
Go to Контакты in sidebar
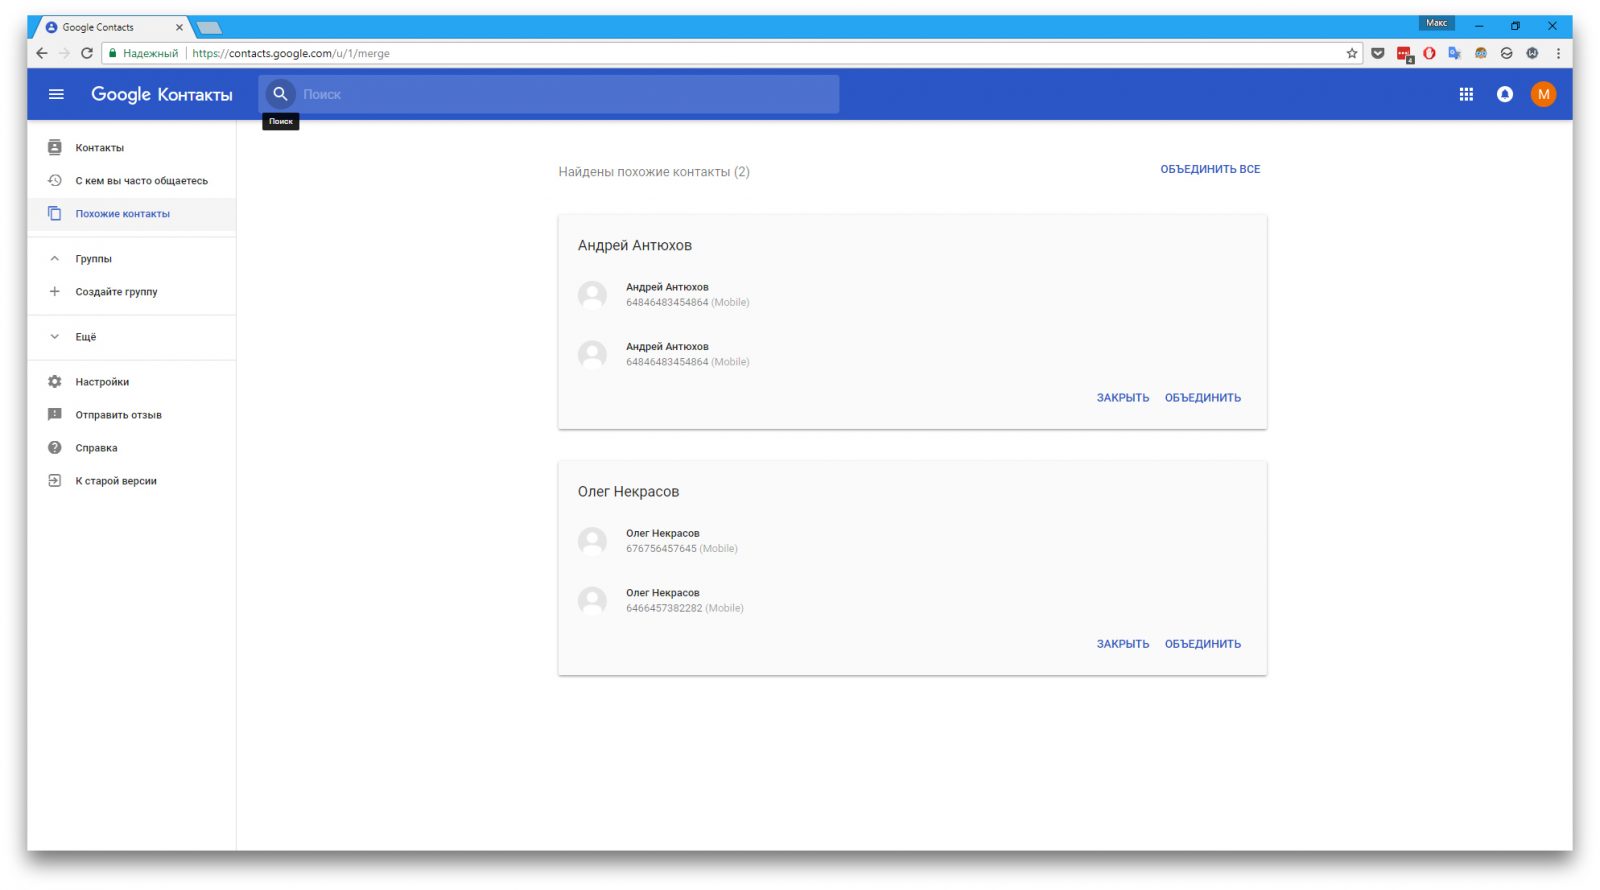99,148
